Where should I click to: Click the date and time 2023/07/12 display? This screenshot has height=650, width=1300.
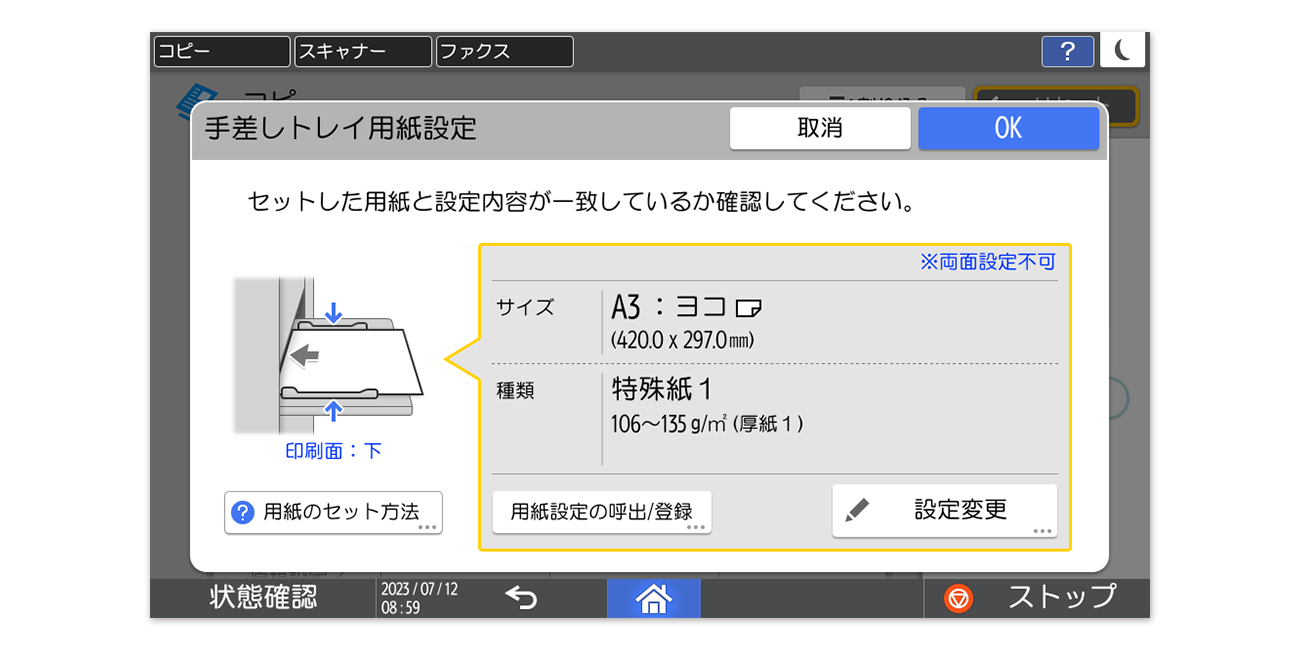click(x=419, y=598)
